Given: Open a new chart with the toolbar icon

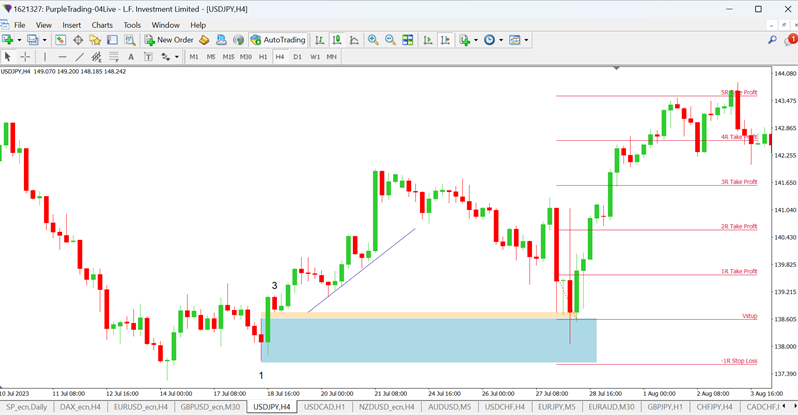Looking at the screenshot, I should [x=8, y=40].
